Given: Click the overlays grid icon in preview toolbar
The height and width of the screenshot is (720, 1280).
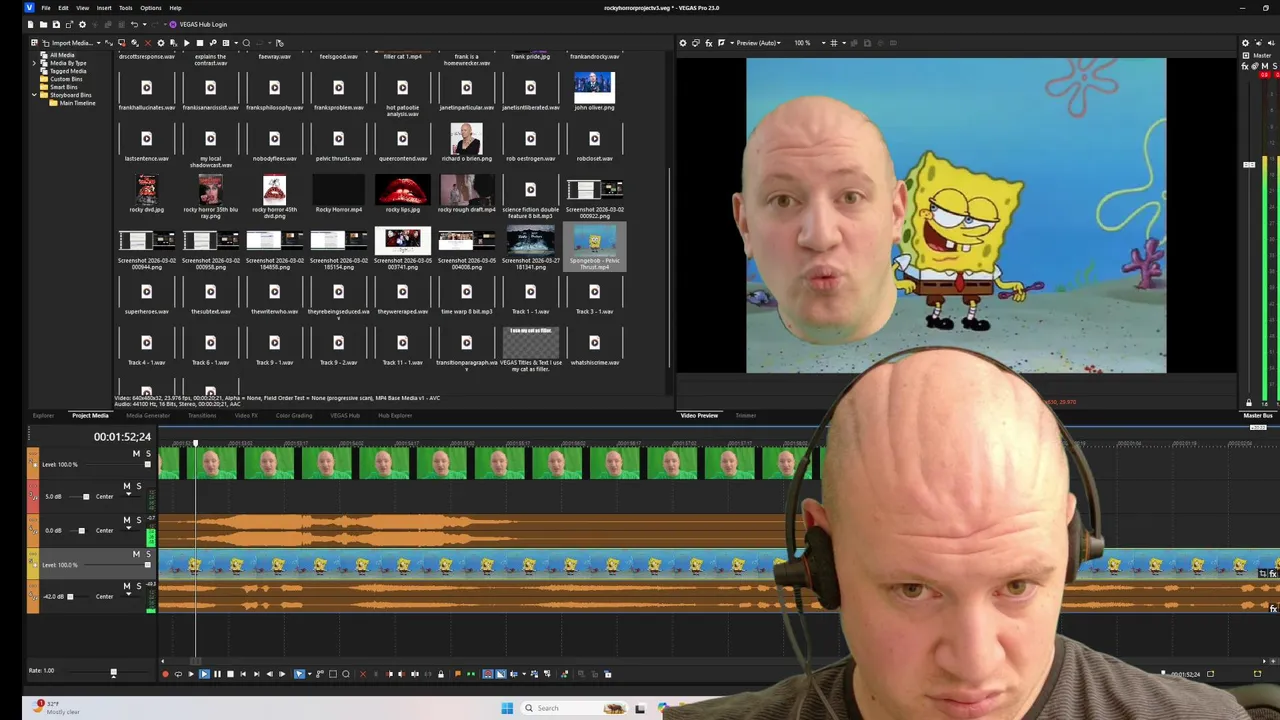Looking at the screenshot, I should tap(835, 43).
